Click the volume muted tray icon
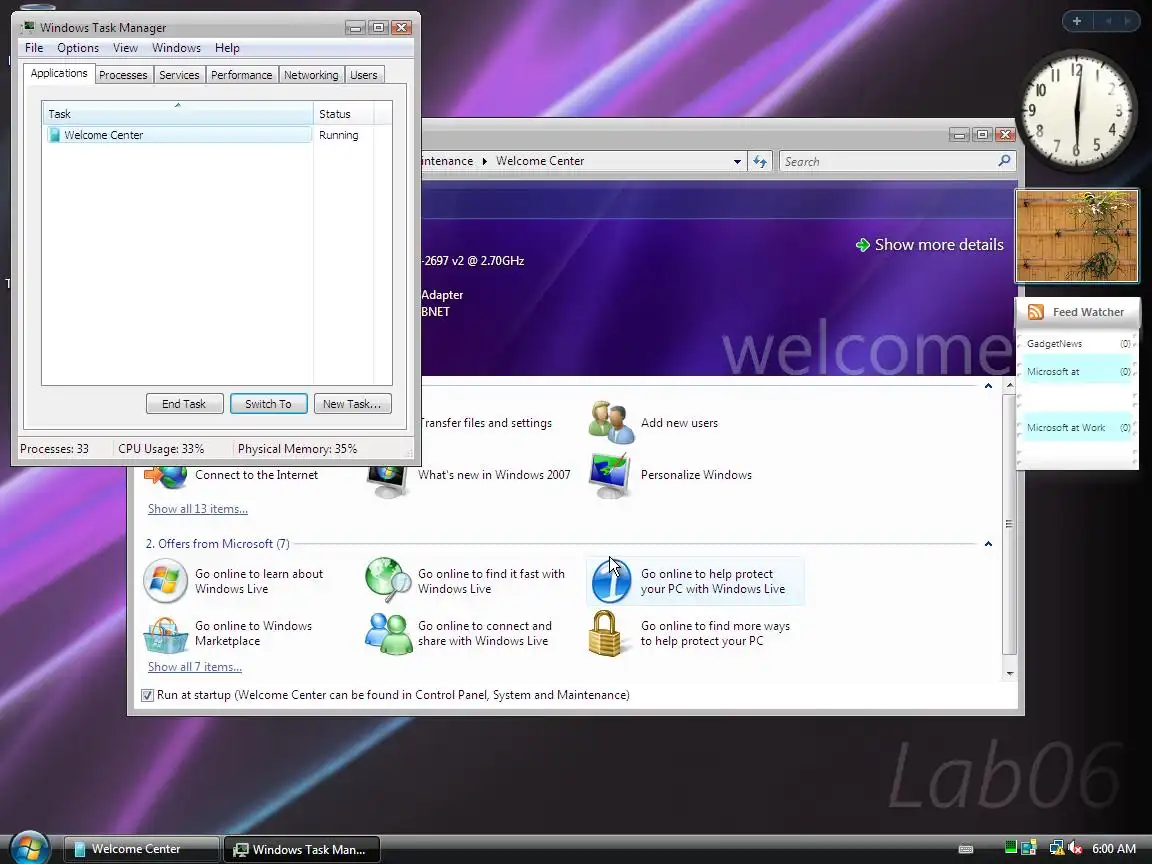This screenshot has width=1152, height=864. click(x=1075, y=848)
